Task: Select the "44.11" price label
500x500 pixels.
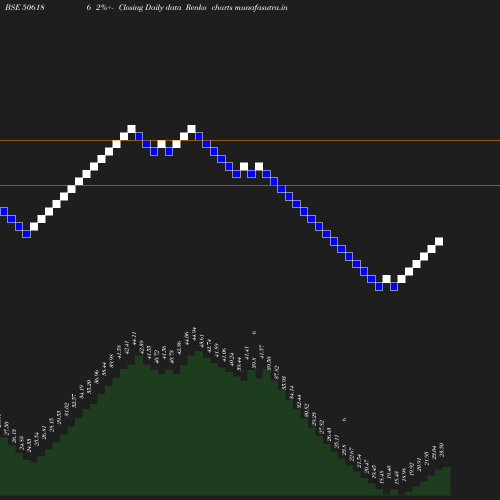Action: (134, 338)
